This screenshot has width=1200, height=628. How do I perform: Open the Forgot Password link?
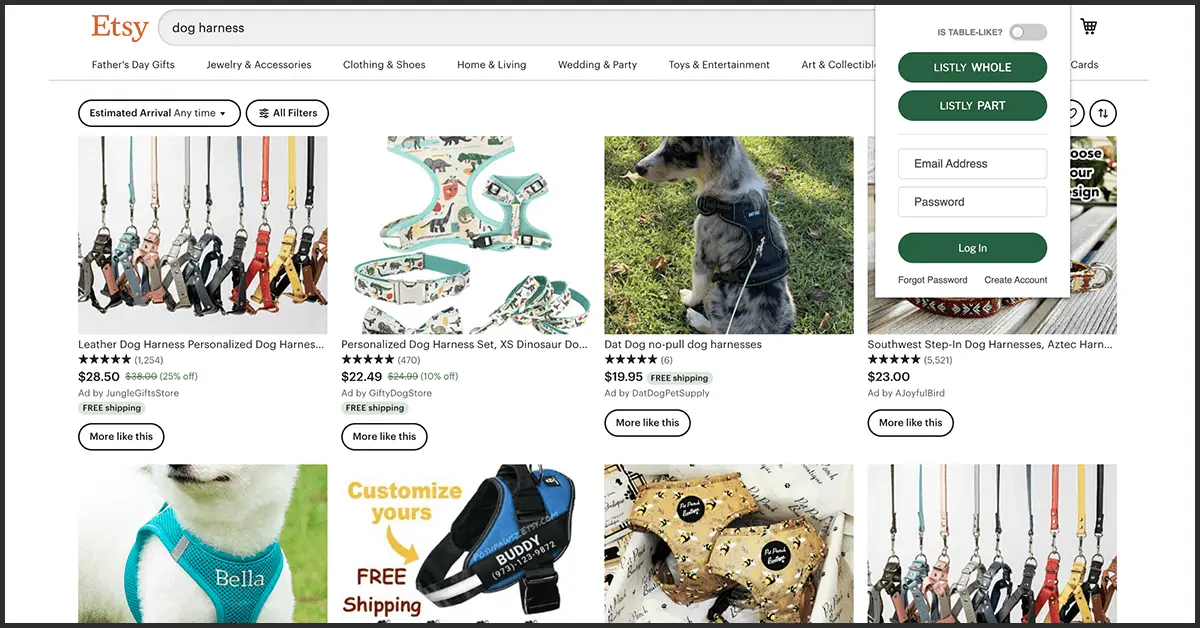(933, 280)
